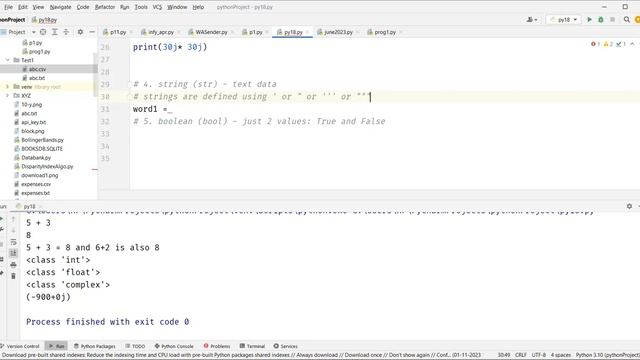Image resolution: width=640 pixels, height=360 pixels.
Task: Open Version Control tool window
Action: tap(20, 346)
